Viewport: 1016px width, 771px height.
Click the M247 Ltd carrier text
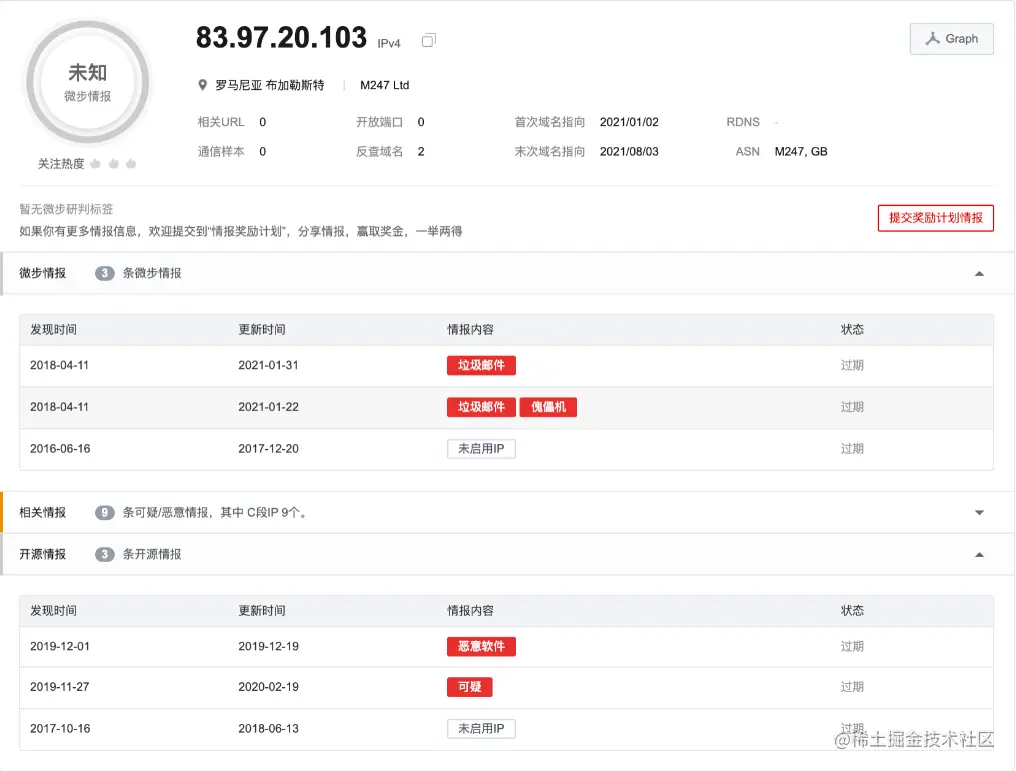point(384,86)
